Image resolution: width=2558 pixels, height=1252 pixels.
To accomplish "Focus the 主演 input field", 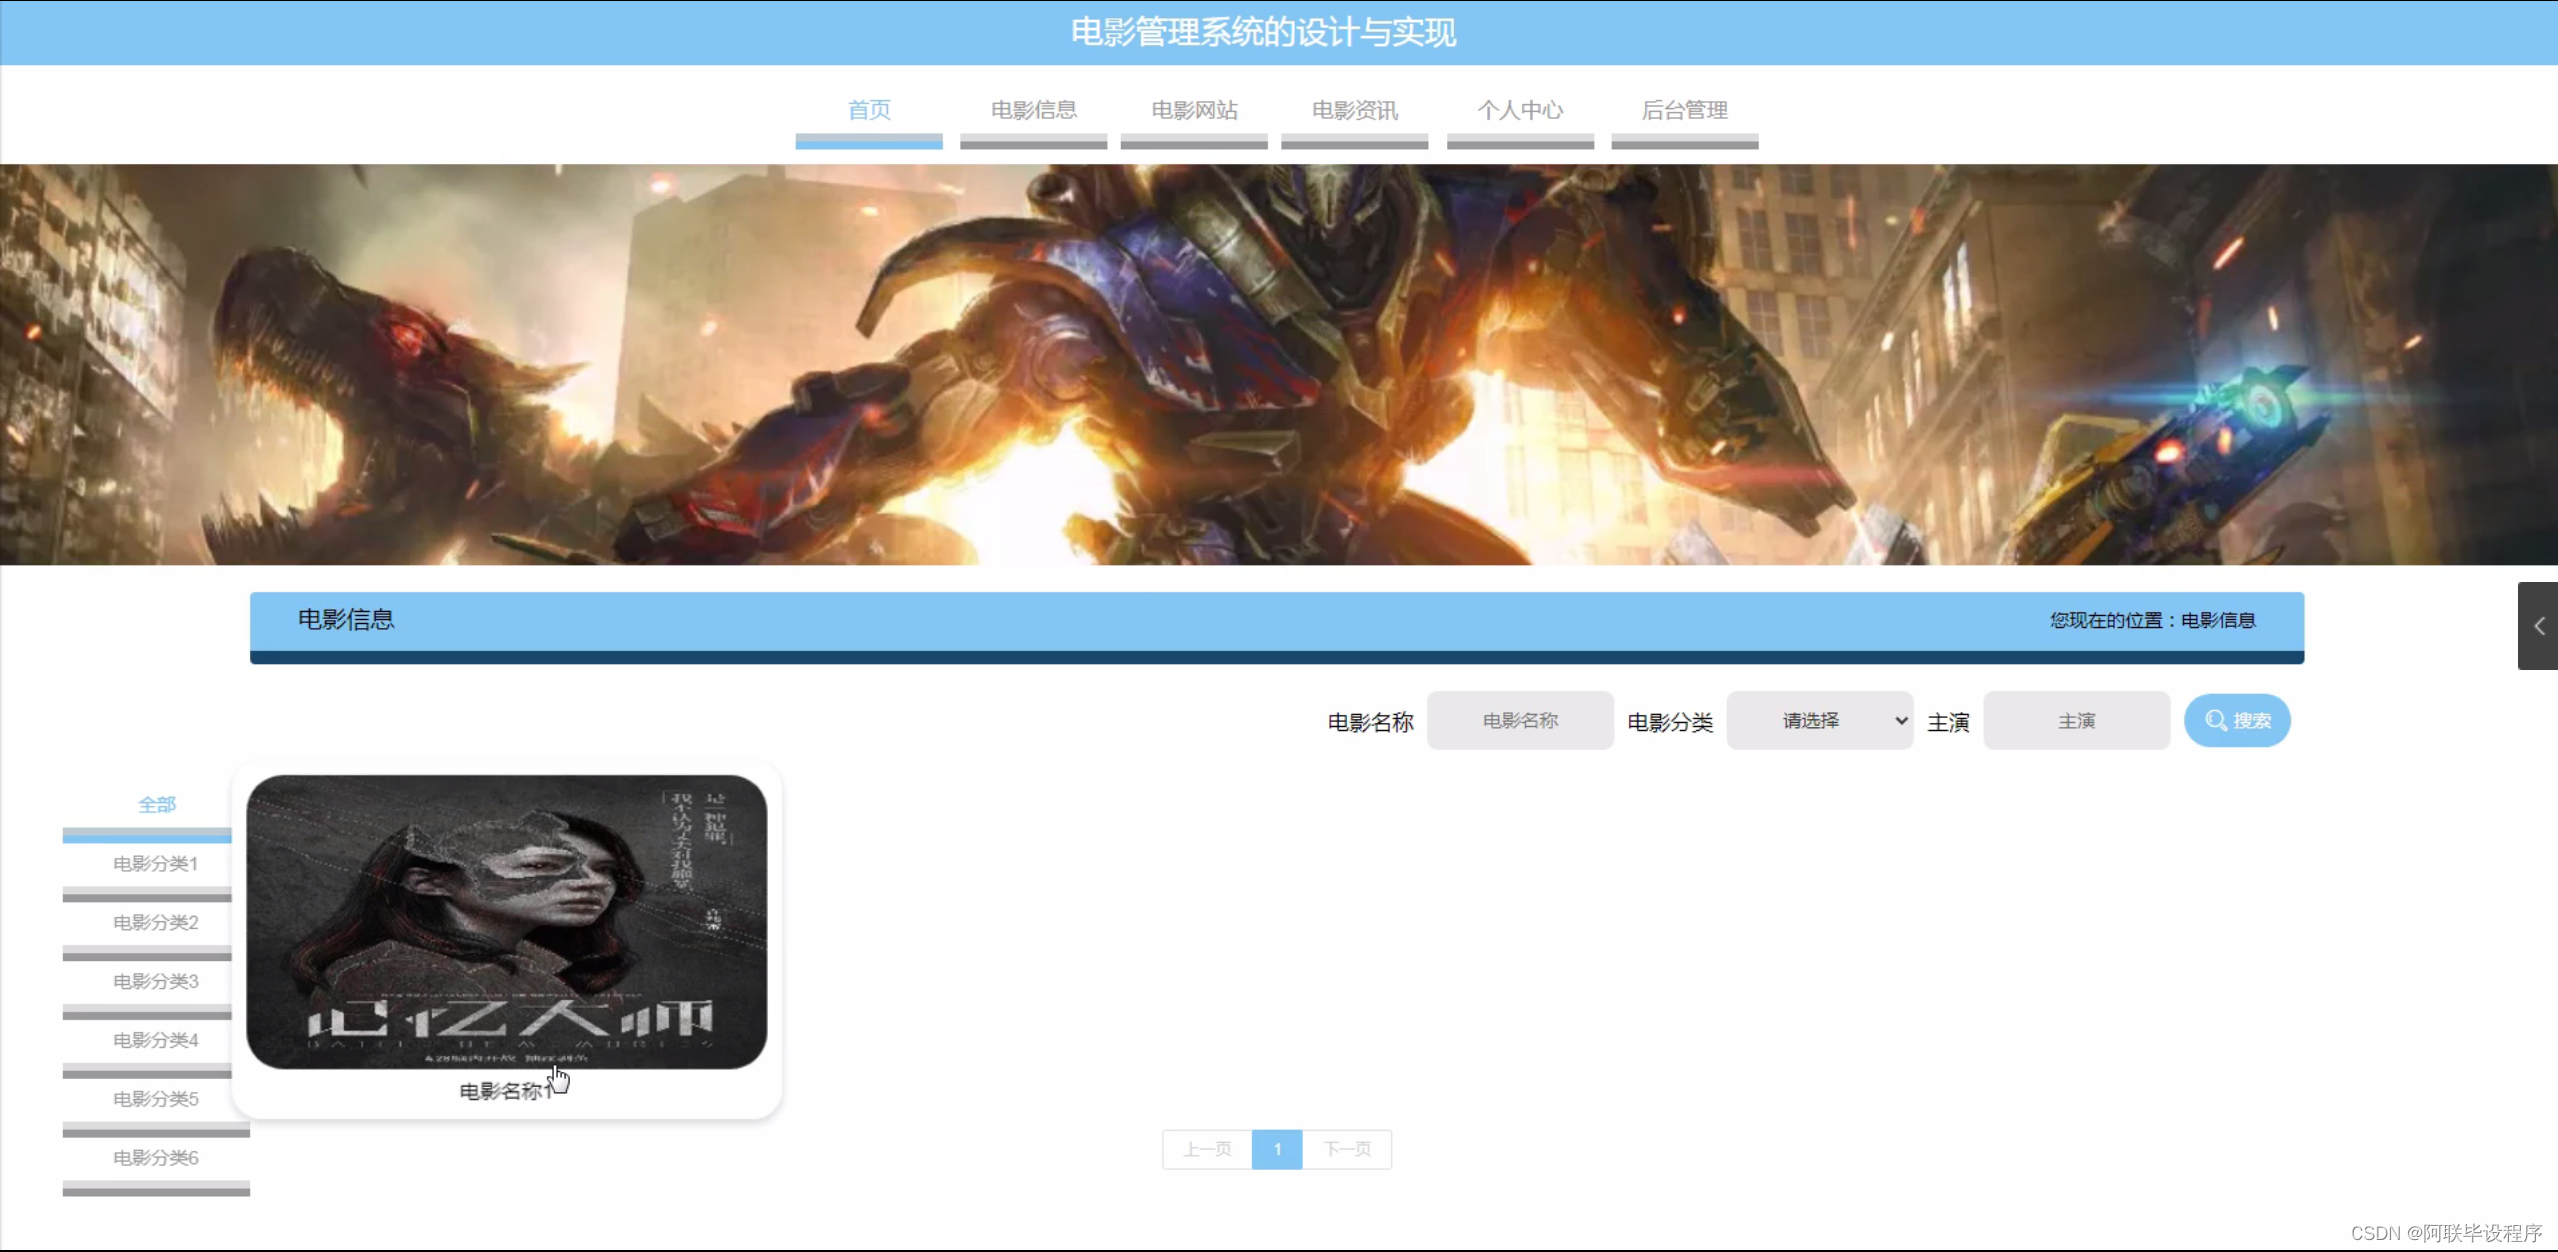I will pos(2076,720).
